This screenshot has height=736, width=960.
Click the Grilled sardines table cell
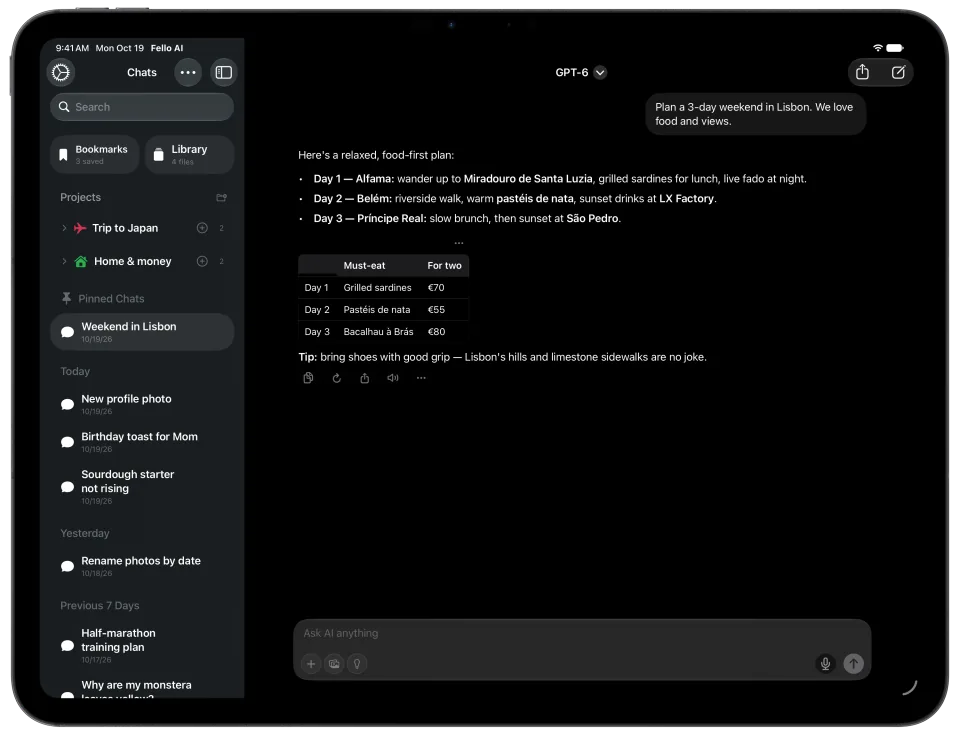coord(377,288)
